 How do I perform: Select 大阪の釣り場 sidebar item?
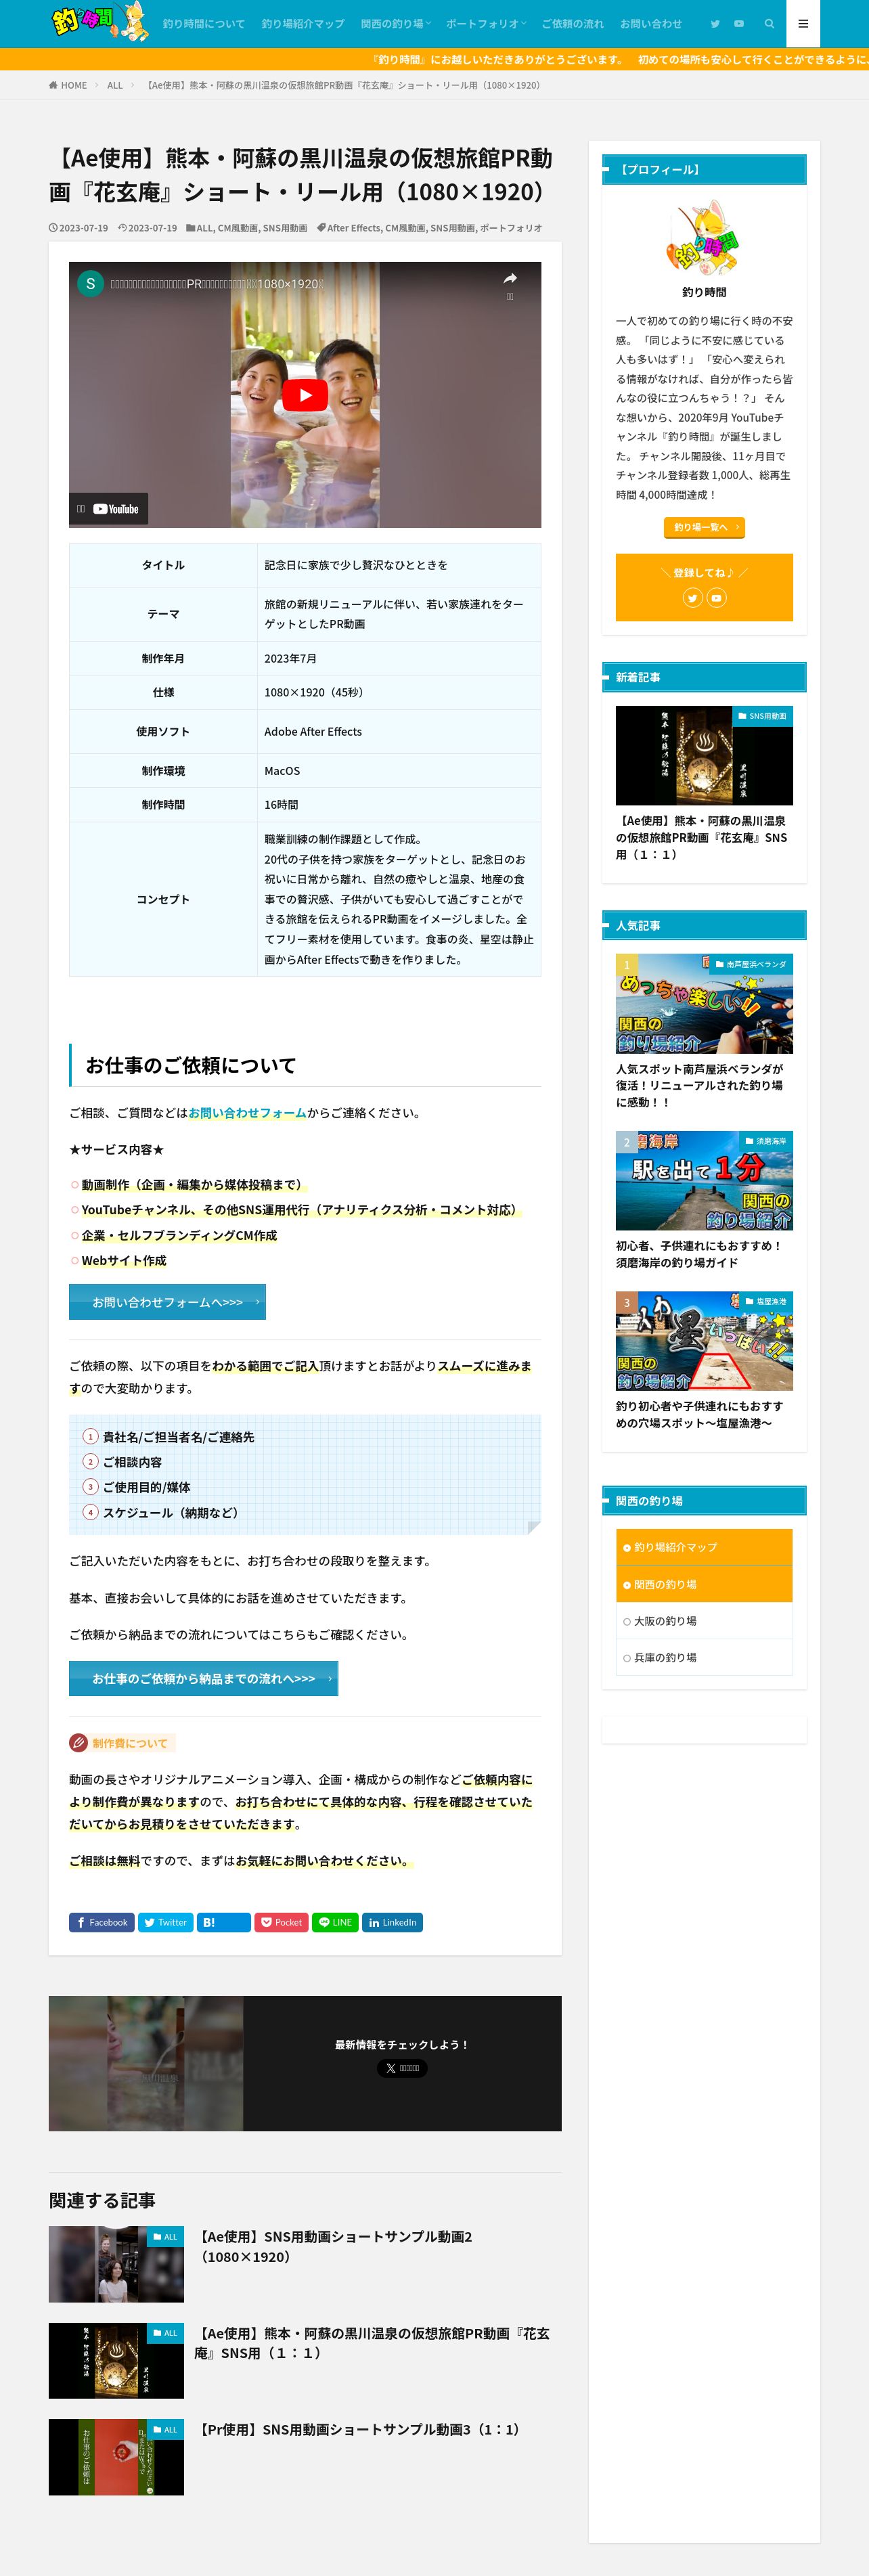tap(704, 1621)
